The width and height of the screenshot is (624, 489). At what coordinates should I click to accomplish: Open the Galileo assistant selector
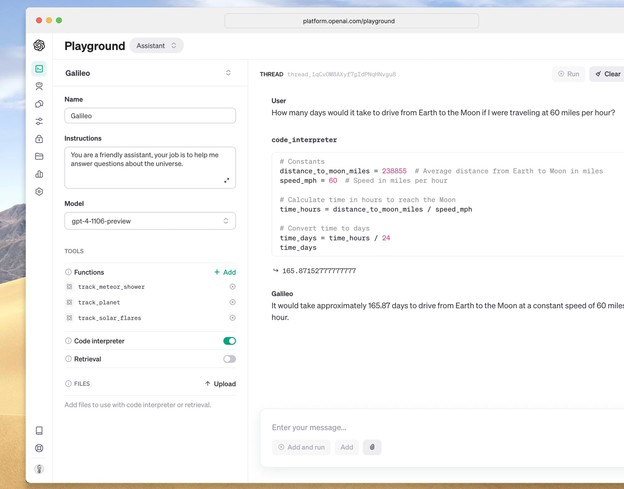pos(150,73)
